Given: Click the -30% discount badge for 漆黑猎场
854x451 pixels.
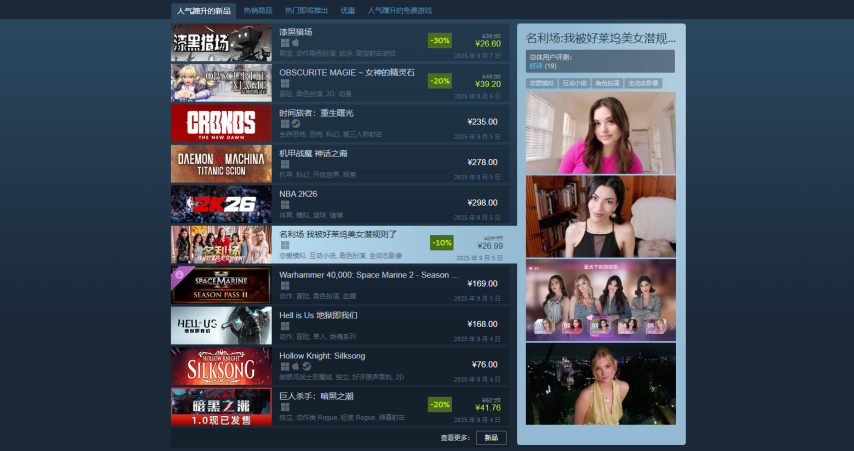Looking at the screenshot, I should tap(440, 40).
